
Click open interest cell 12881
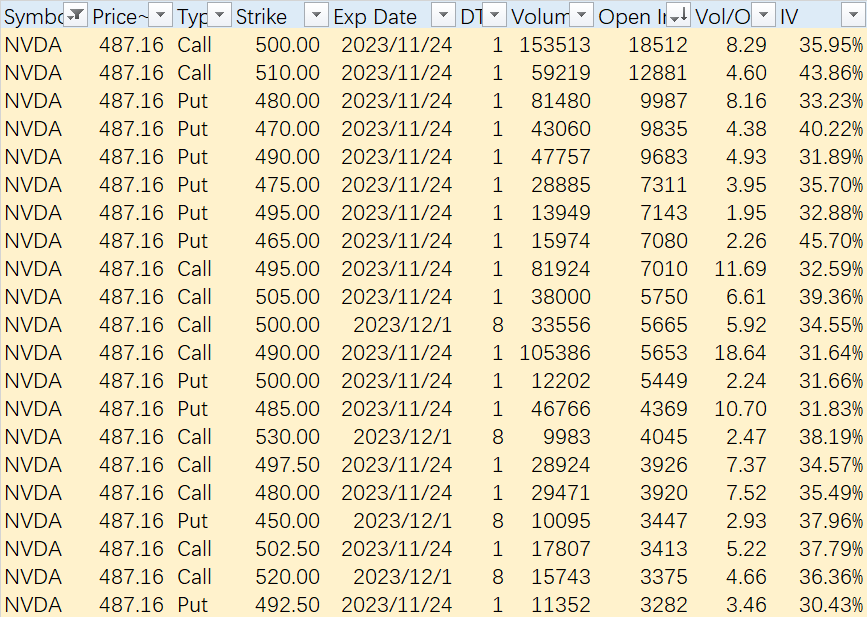point(657,73)
